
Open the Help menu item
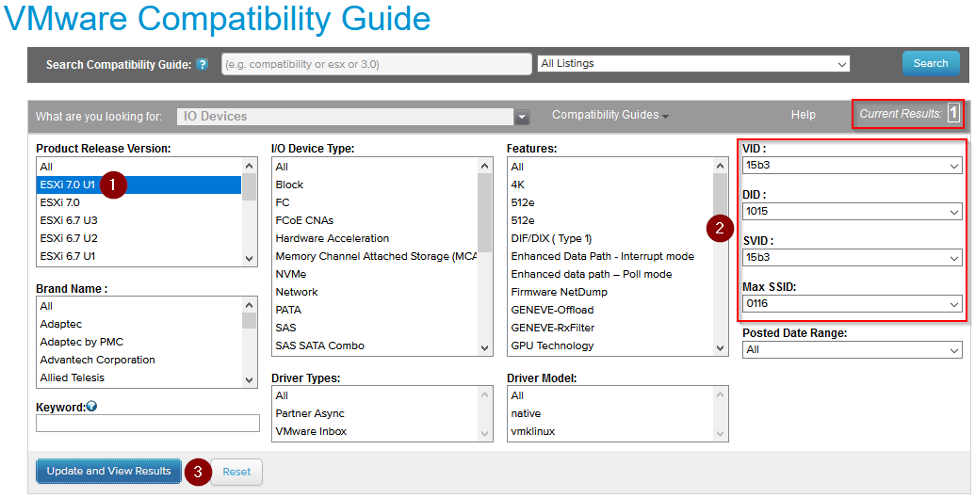pos(803,115)
